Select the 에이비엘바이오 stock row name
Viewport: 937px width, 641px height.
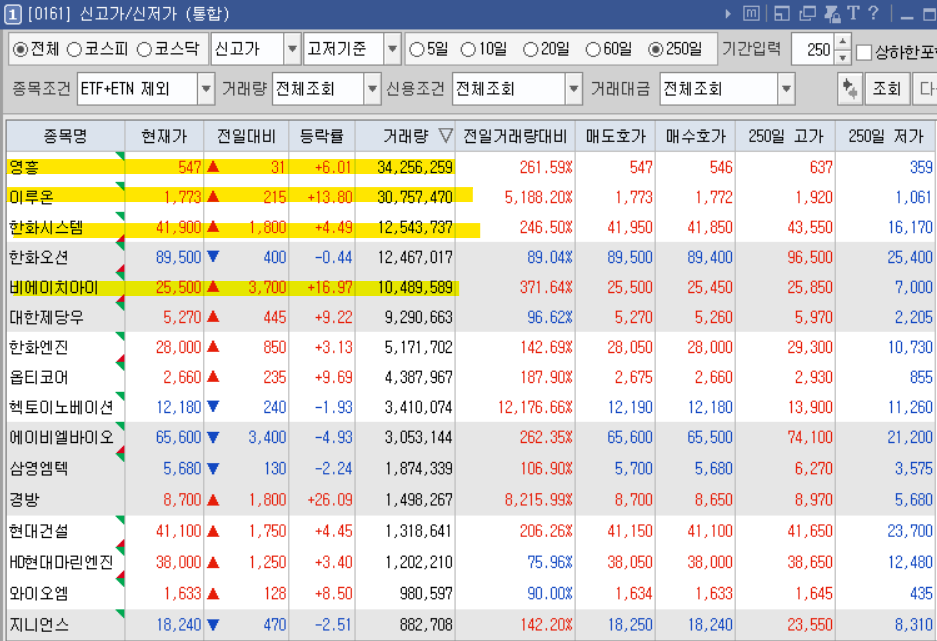(61, 437)
